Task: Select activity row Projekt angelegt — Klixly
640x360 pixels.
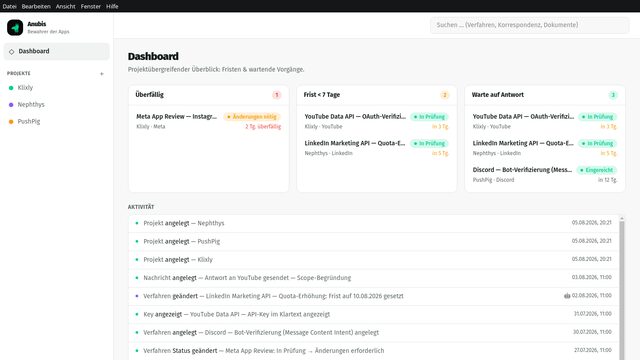Action: coord(374,260)
